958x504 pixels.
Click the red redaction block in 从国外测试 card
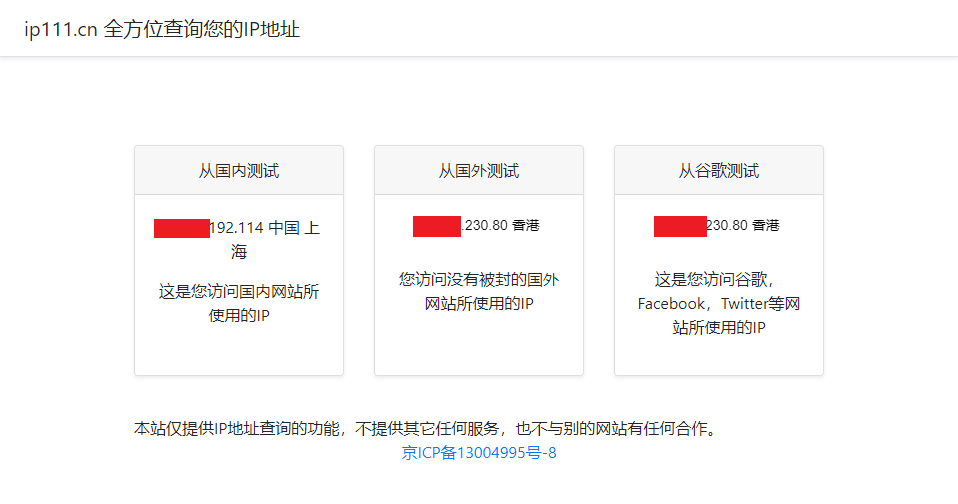437,226
